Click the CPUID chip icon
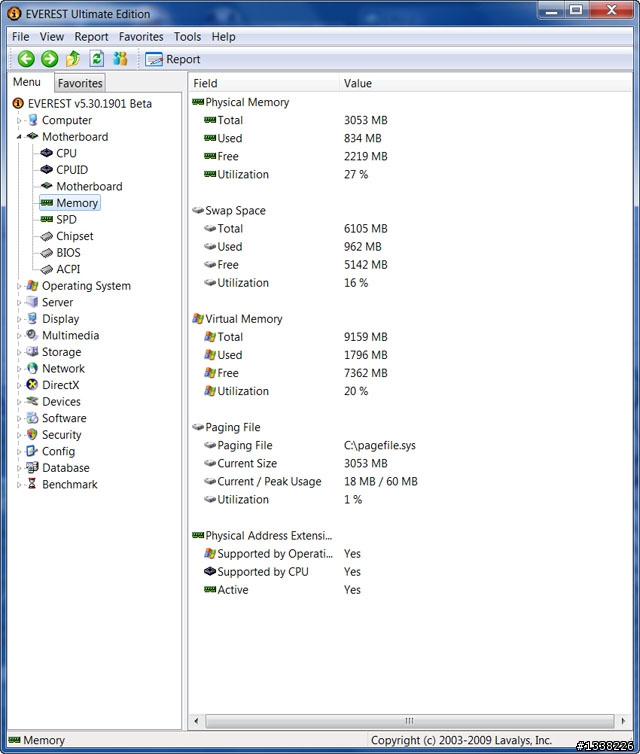Viewport: 640px width, 754px height. 47,169
